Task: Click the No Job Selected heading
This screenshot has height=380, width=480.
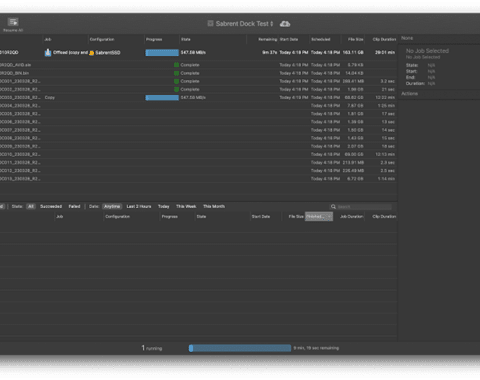Action: coord(427,51)
